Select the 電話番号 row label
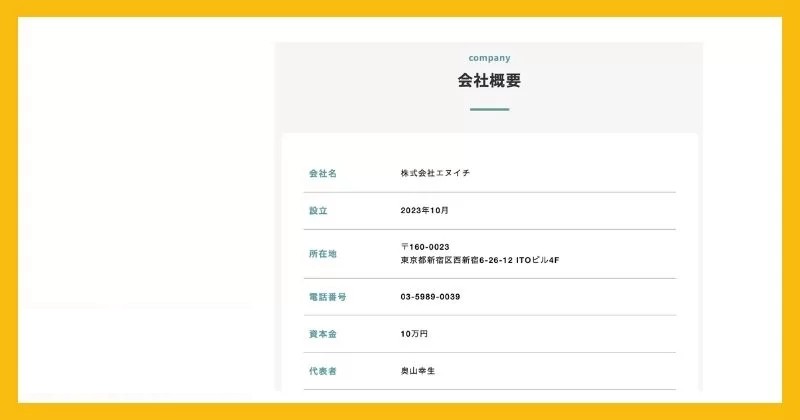Viewport: 800px width, 420px height. 327,297
